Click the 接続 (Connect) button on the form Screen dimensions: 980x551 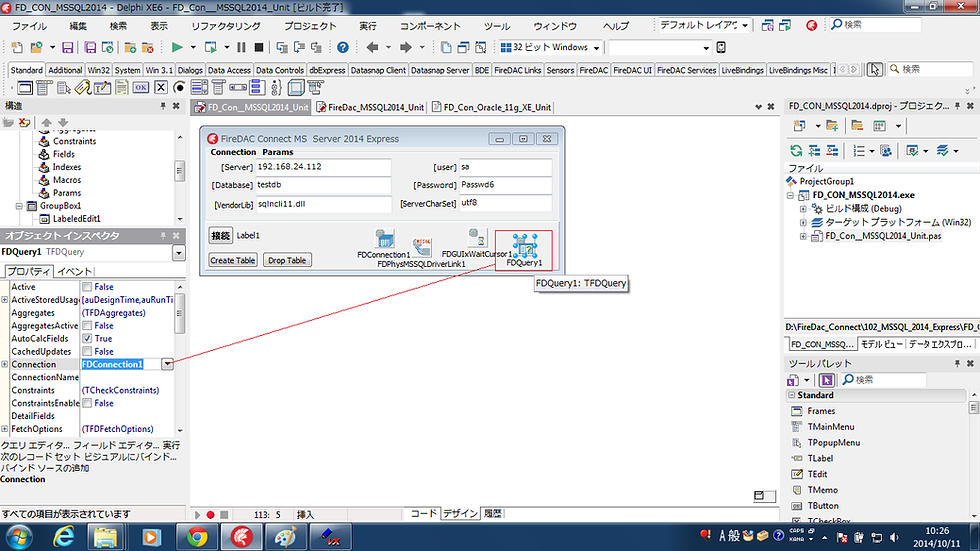point(221,236)
